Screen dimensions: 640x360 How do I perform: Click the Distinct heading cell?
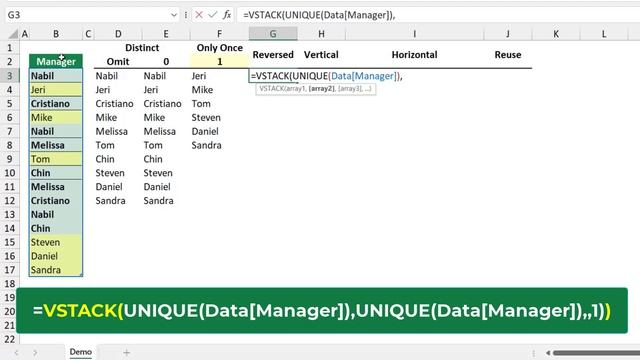(x=142, y=48)
